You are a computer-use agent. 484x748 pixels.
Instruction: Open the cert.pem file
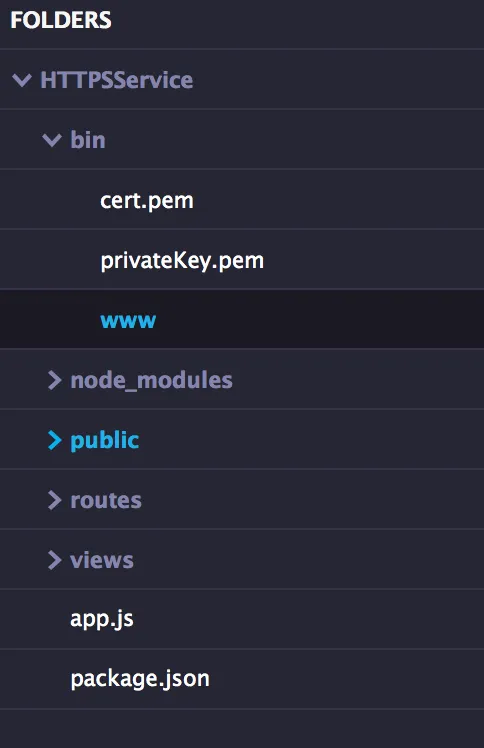click(147, 200)
